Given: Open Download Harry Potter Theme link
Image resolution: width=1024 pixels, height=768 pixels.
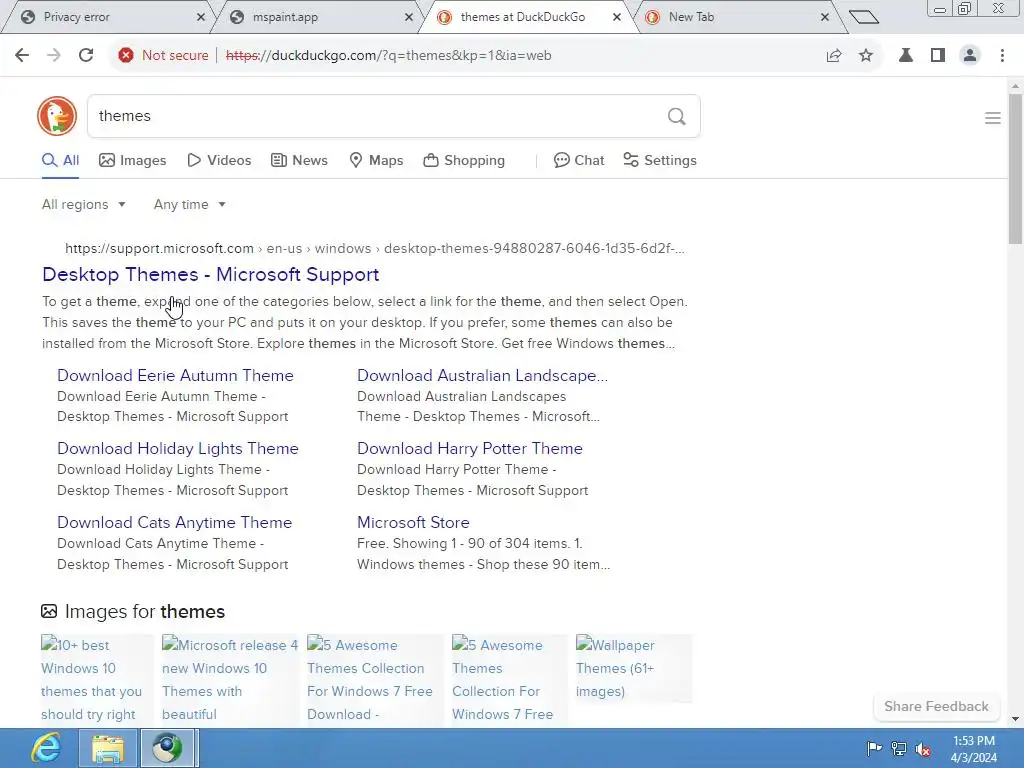Looking at the screenshot, I should (470, 449).
